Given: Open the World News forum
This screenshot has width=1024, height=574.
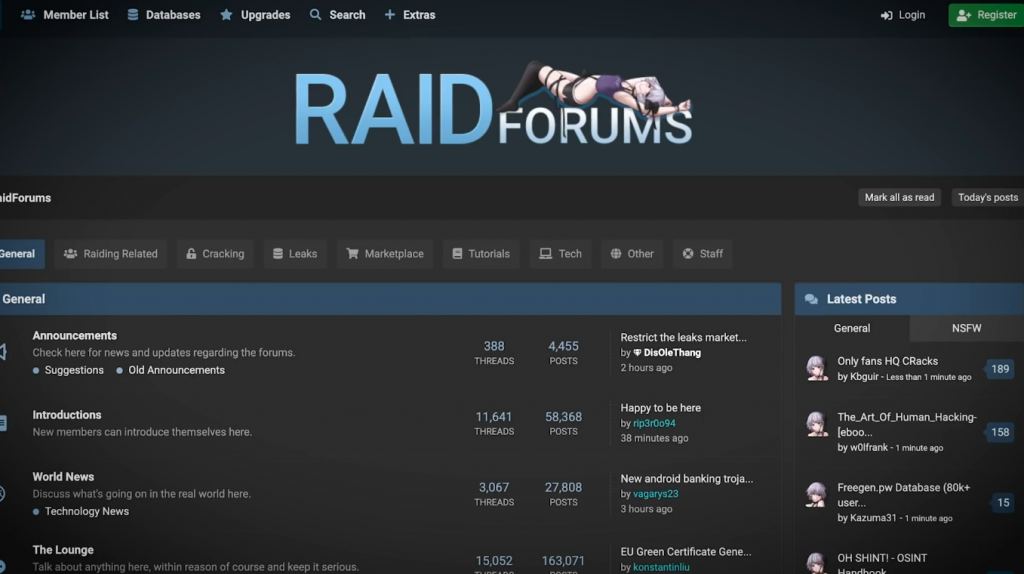Looking at the screenshot, I should click(x=63, y=477).
